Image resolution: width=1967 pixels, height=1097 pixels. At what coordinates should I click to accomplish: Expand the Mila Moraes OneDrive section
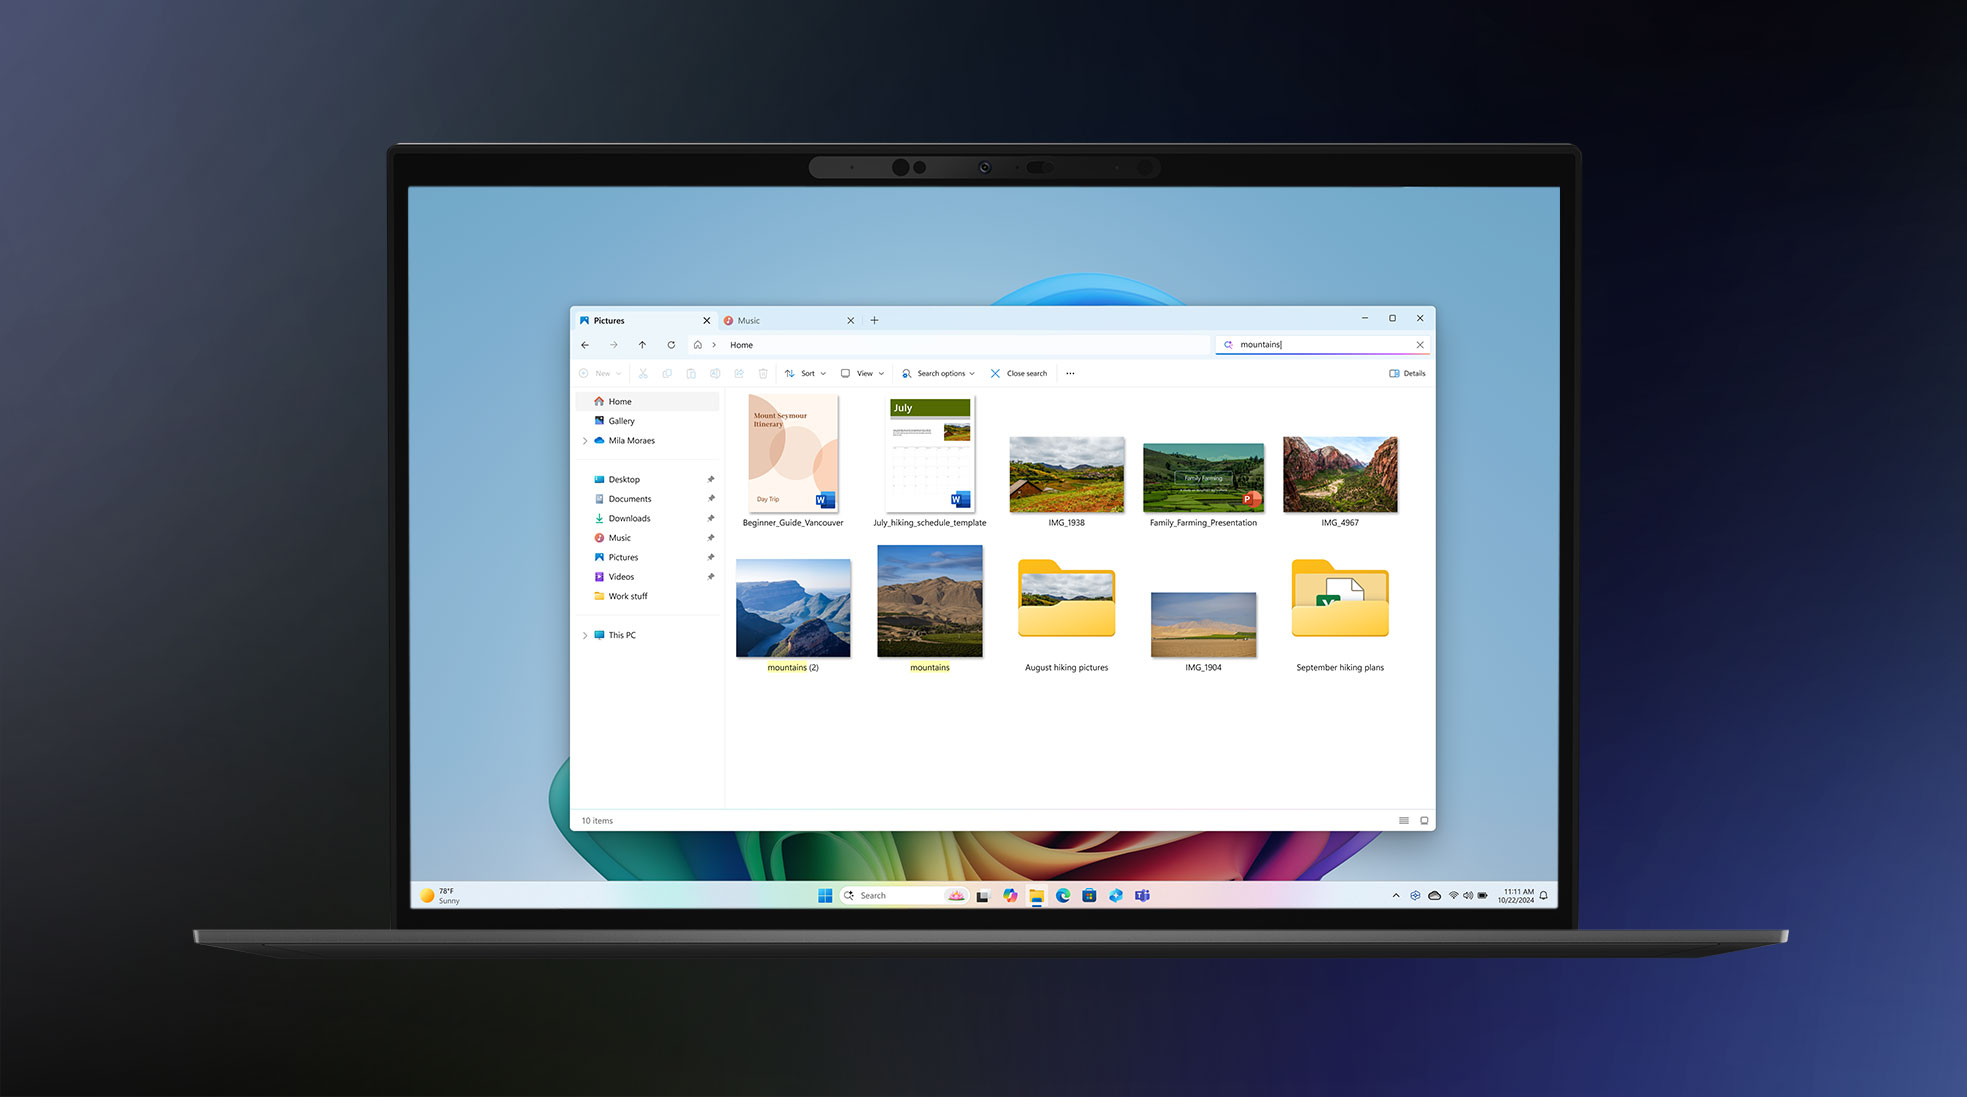[x=586, y=441]
